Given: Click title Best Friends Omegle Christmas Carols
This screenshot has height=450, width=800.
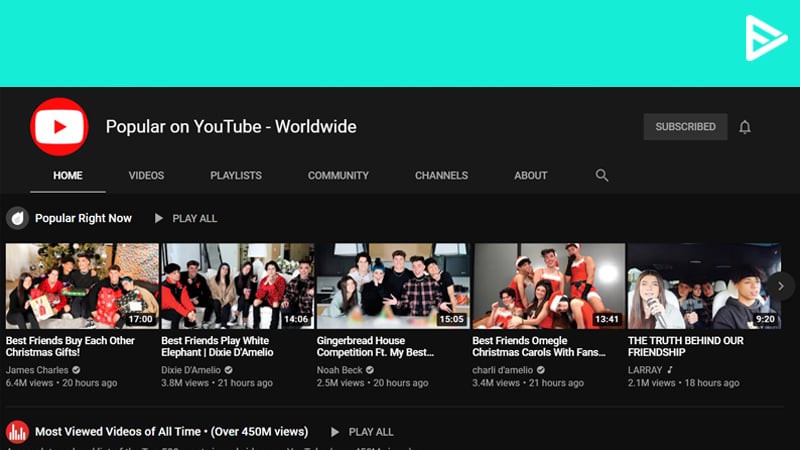Looking at the screenshot, I should (x=539, y=346).
